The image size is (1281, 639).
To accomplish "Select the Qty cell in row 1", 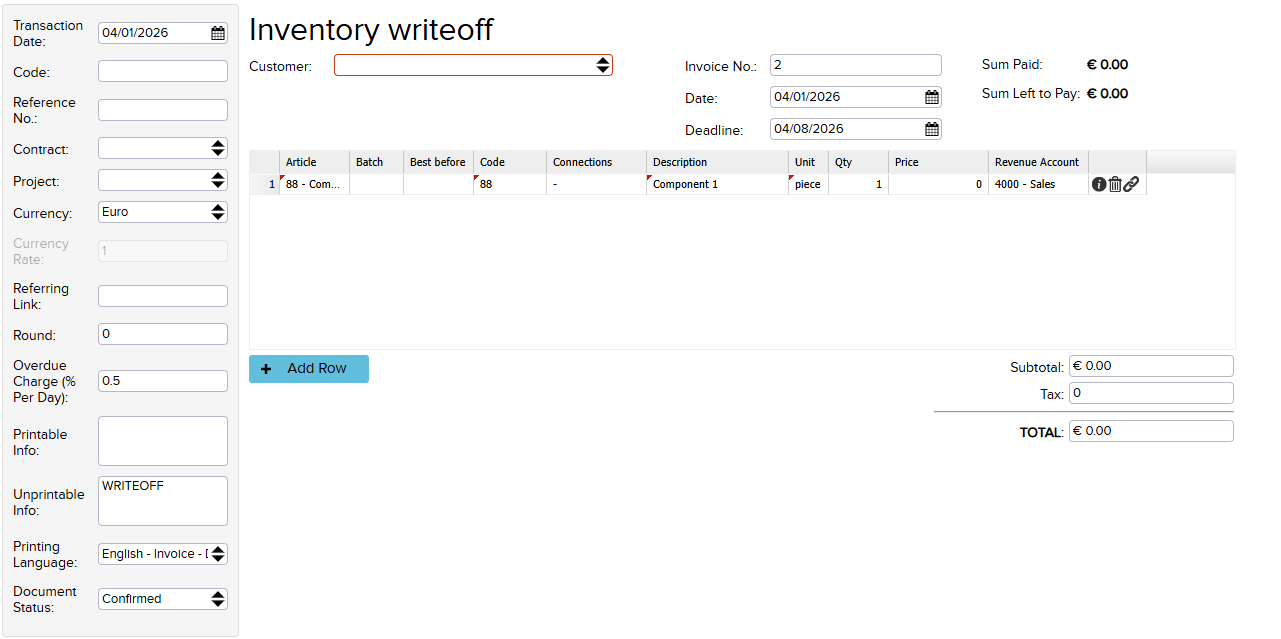I will click(x=858, y=185).
